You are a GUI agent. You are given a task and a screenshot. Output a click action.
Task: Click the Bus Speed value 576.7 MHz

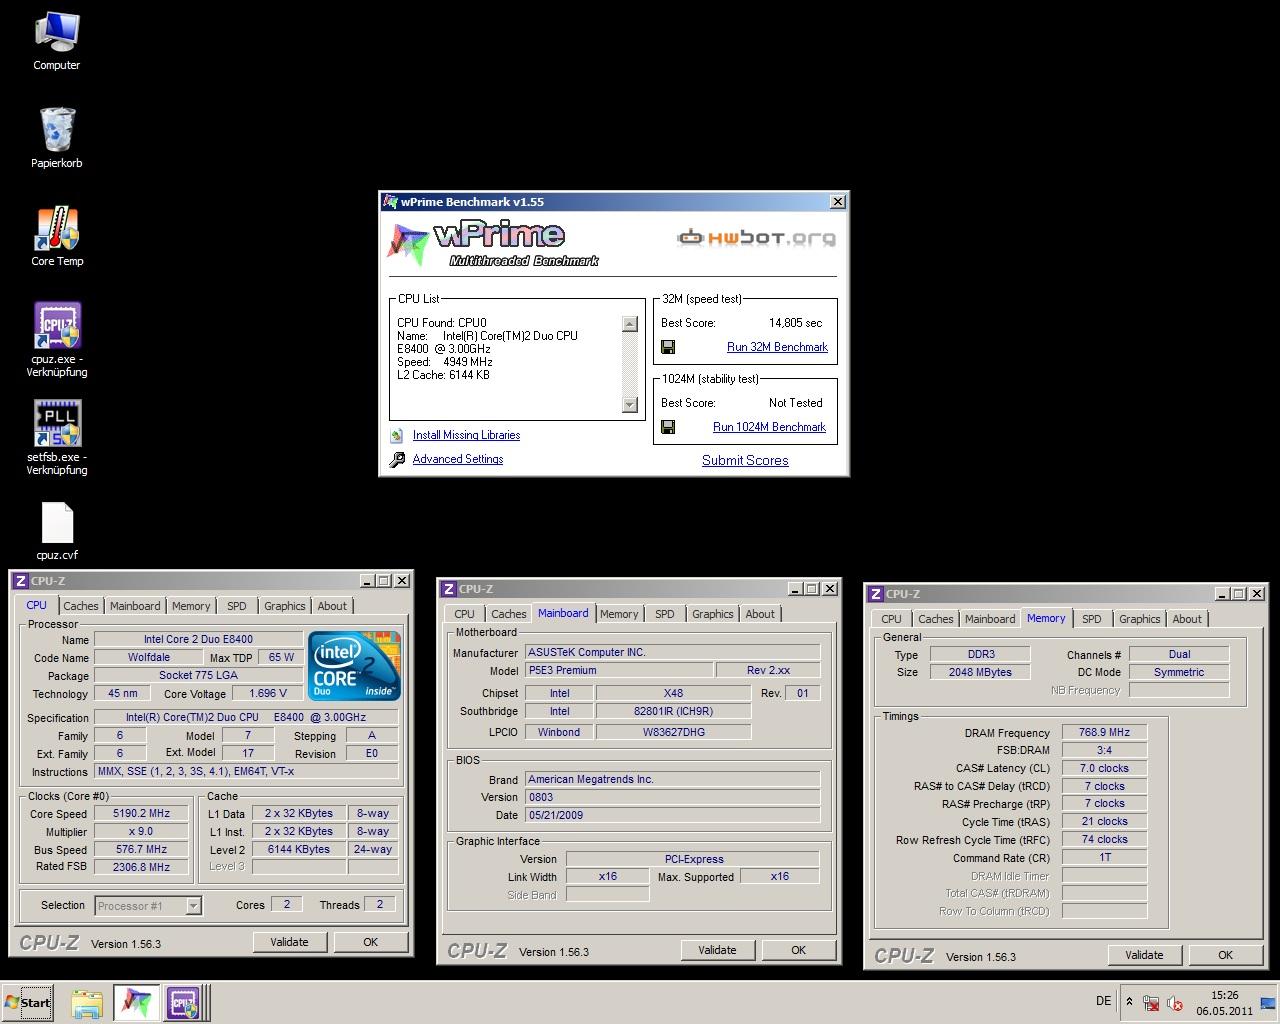[x=142, y=850]
